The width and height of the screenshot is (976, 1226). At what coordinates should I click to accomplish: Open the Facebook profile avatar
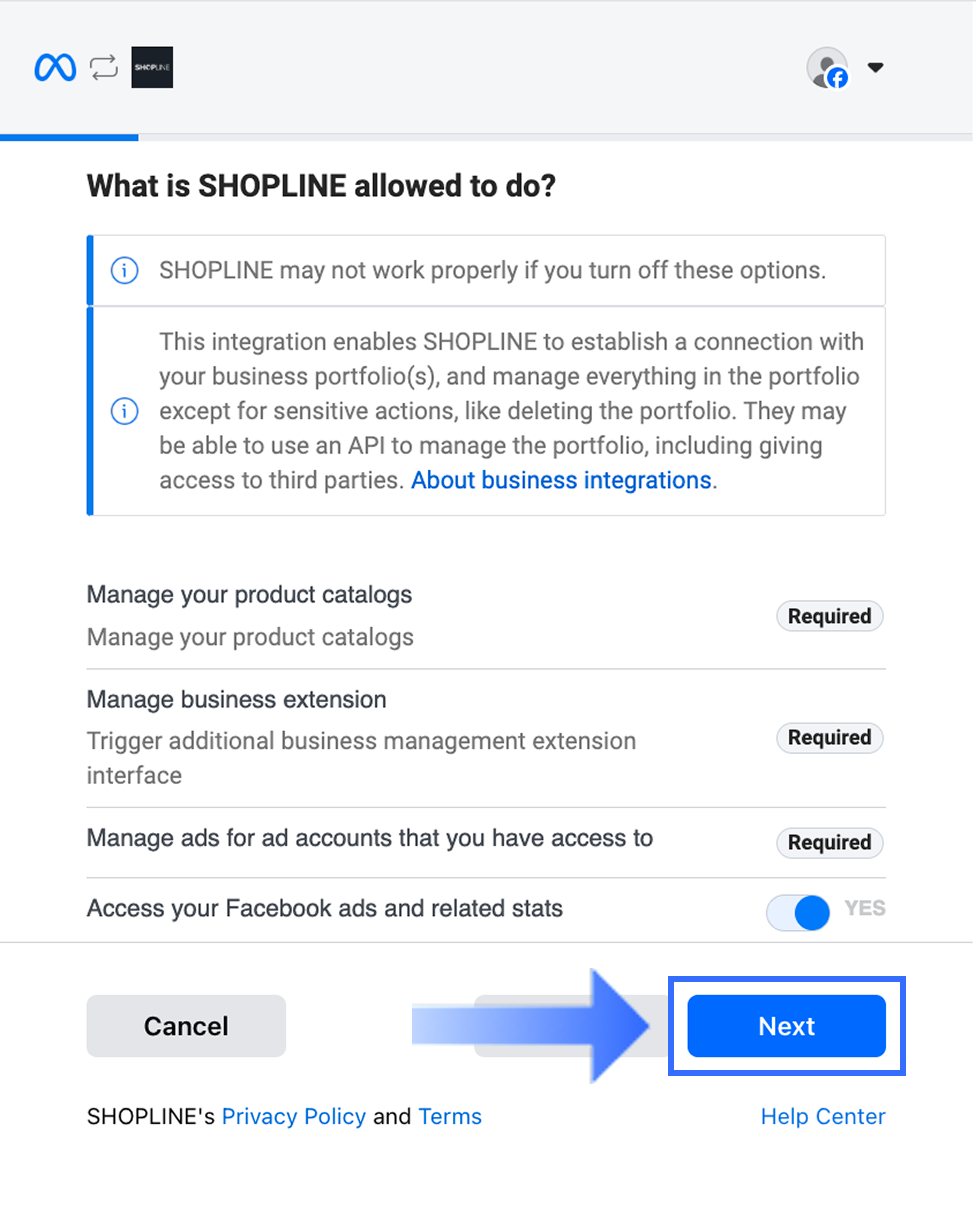827,68
